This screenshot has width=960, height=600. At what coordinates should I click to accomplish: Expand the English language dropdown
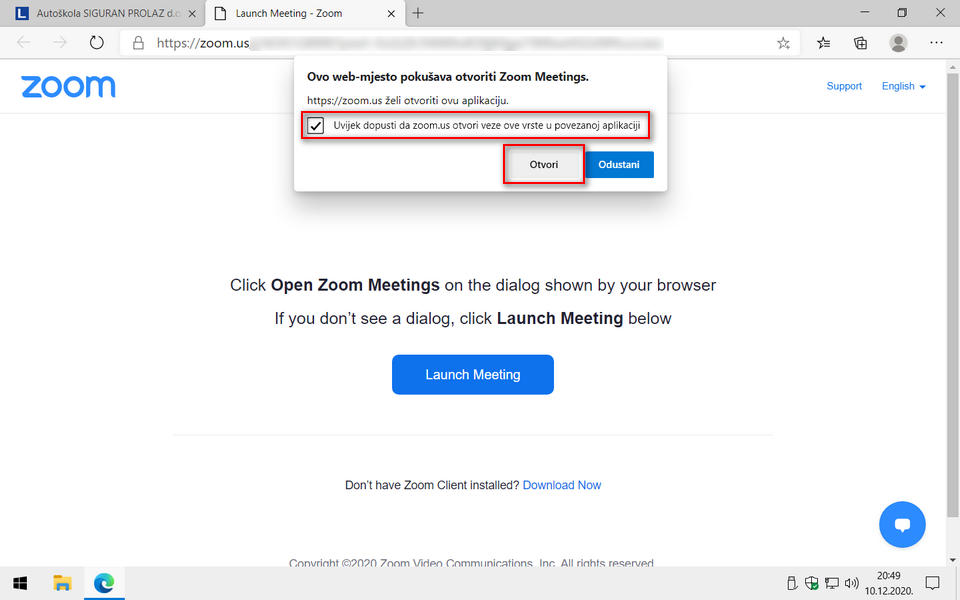tap(903, 86)
